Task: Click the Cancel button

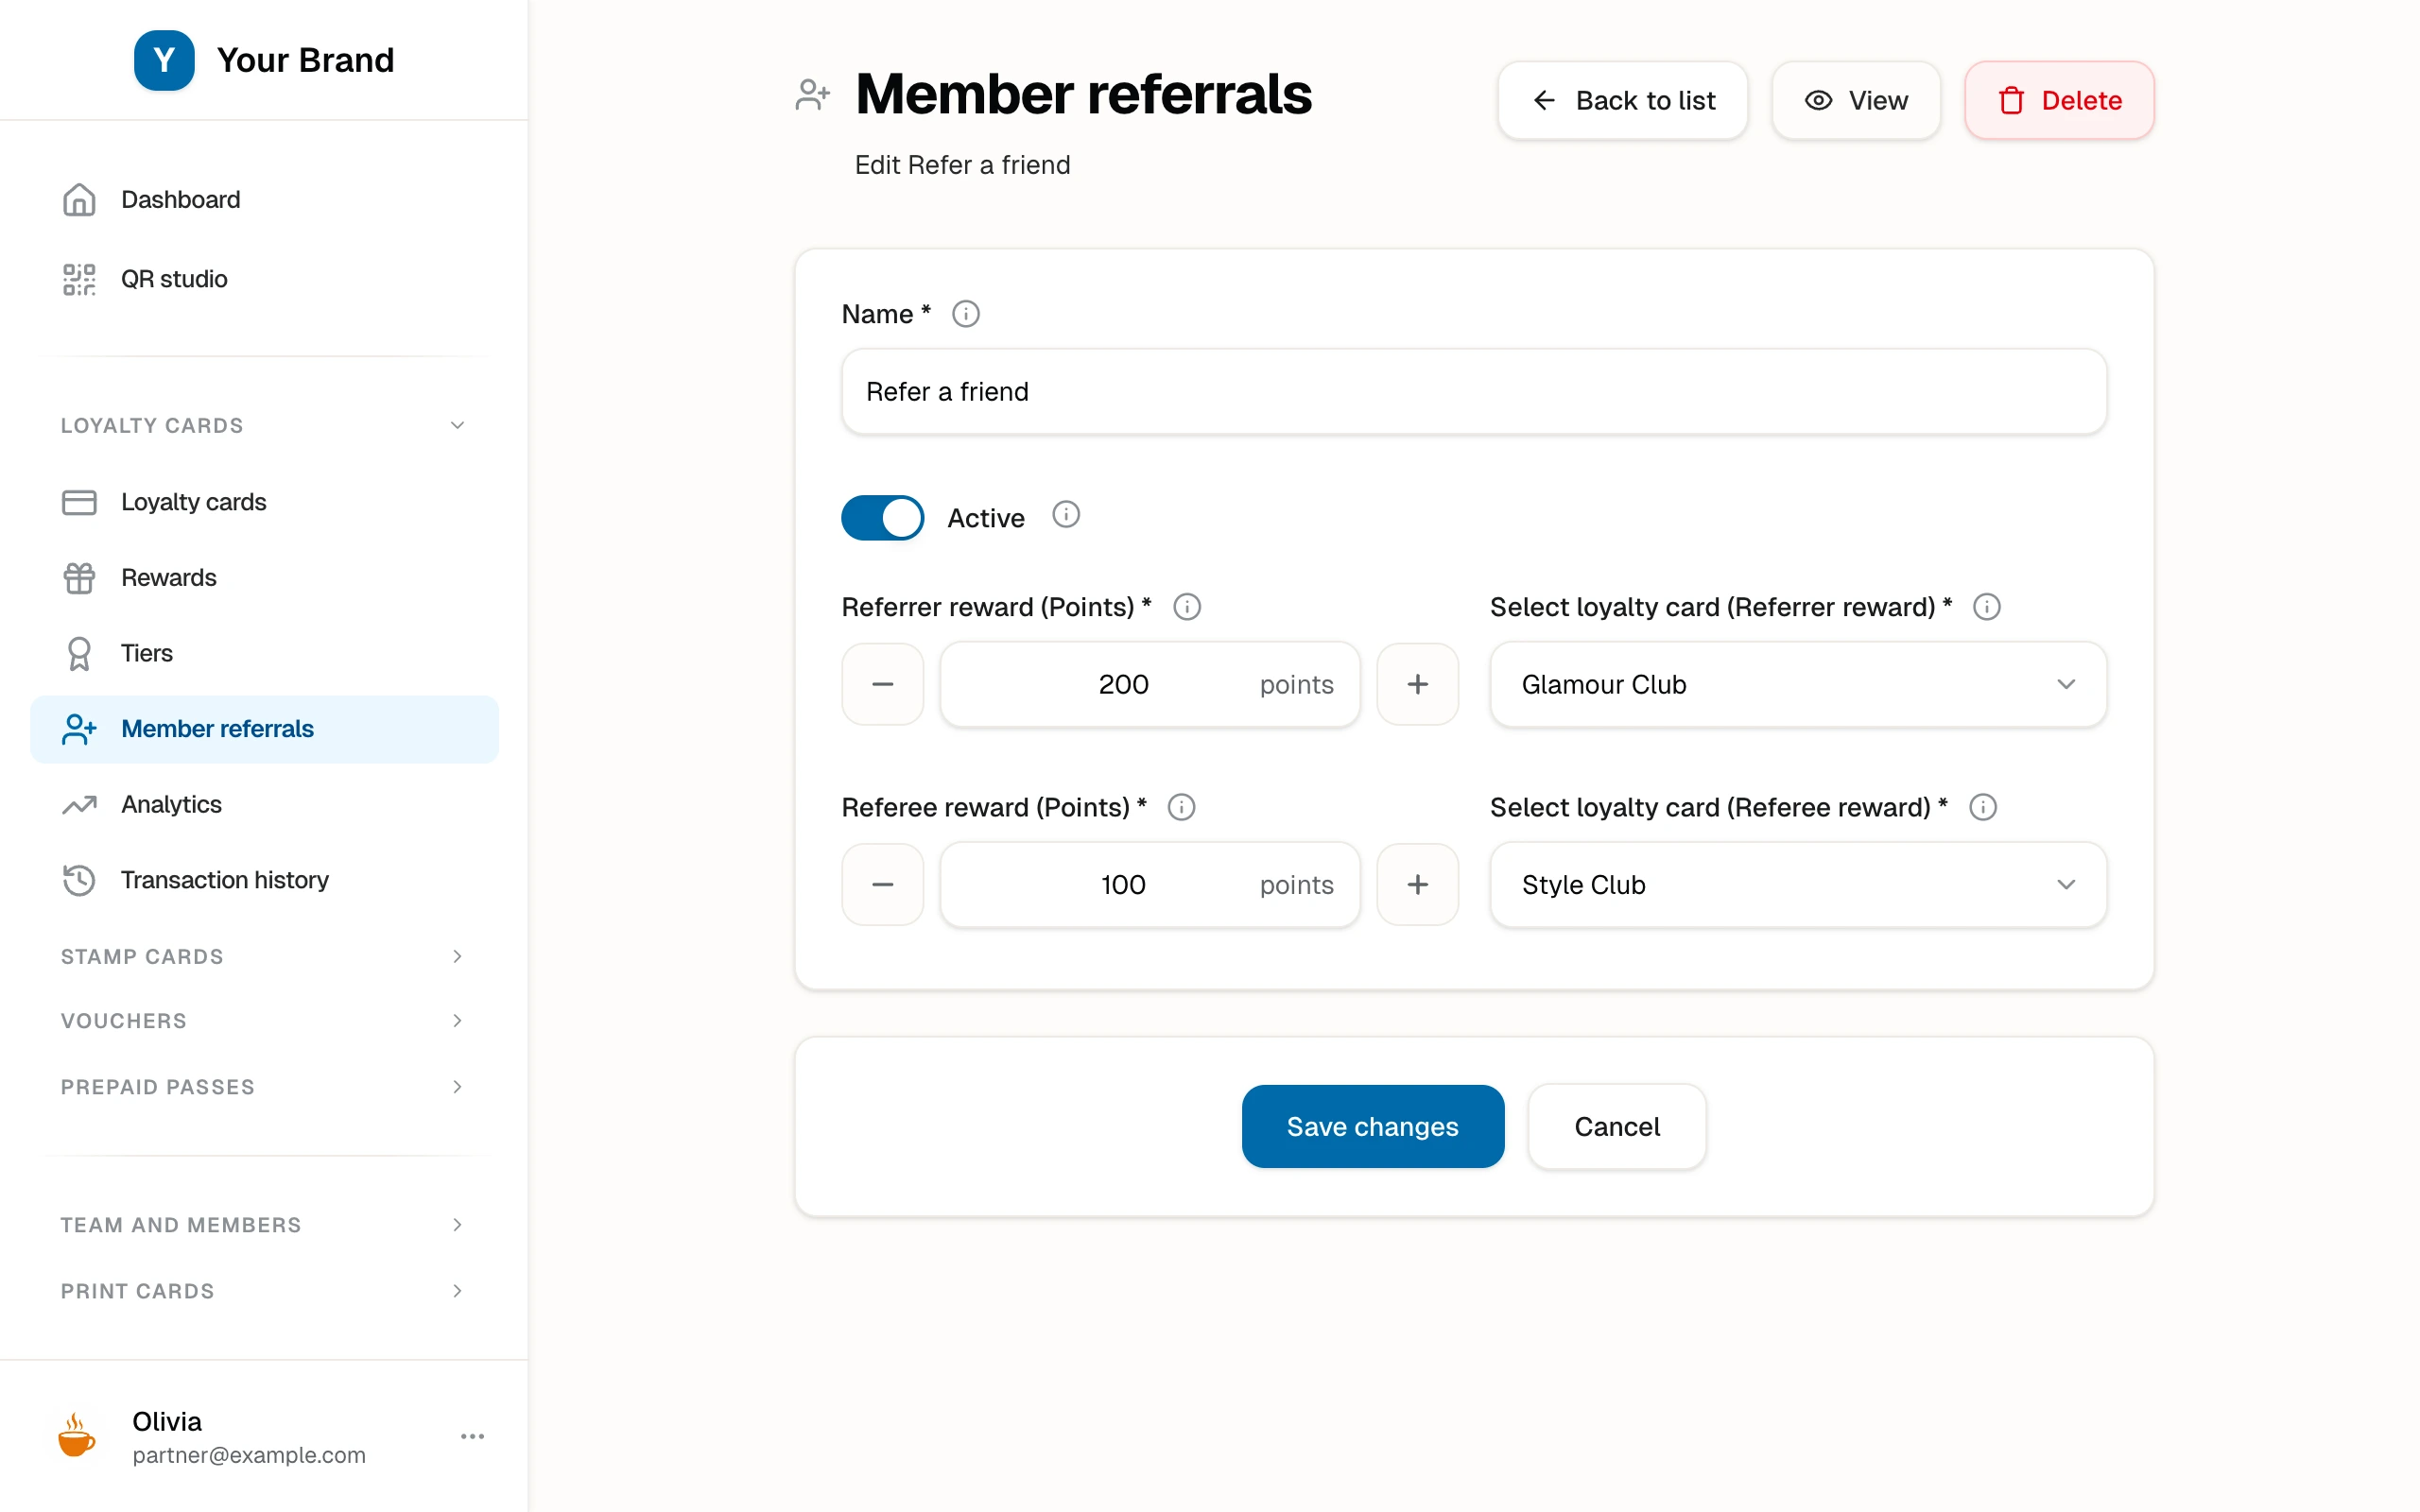Action: point(1617,1126)
